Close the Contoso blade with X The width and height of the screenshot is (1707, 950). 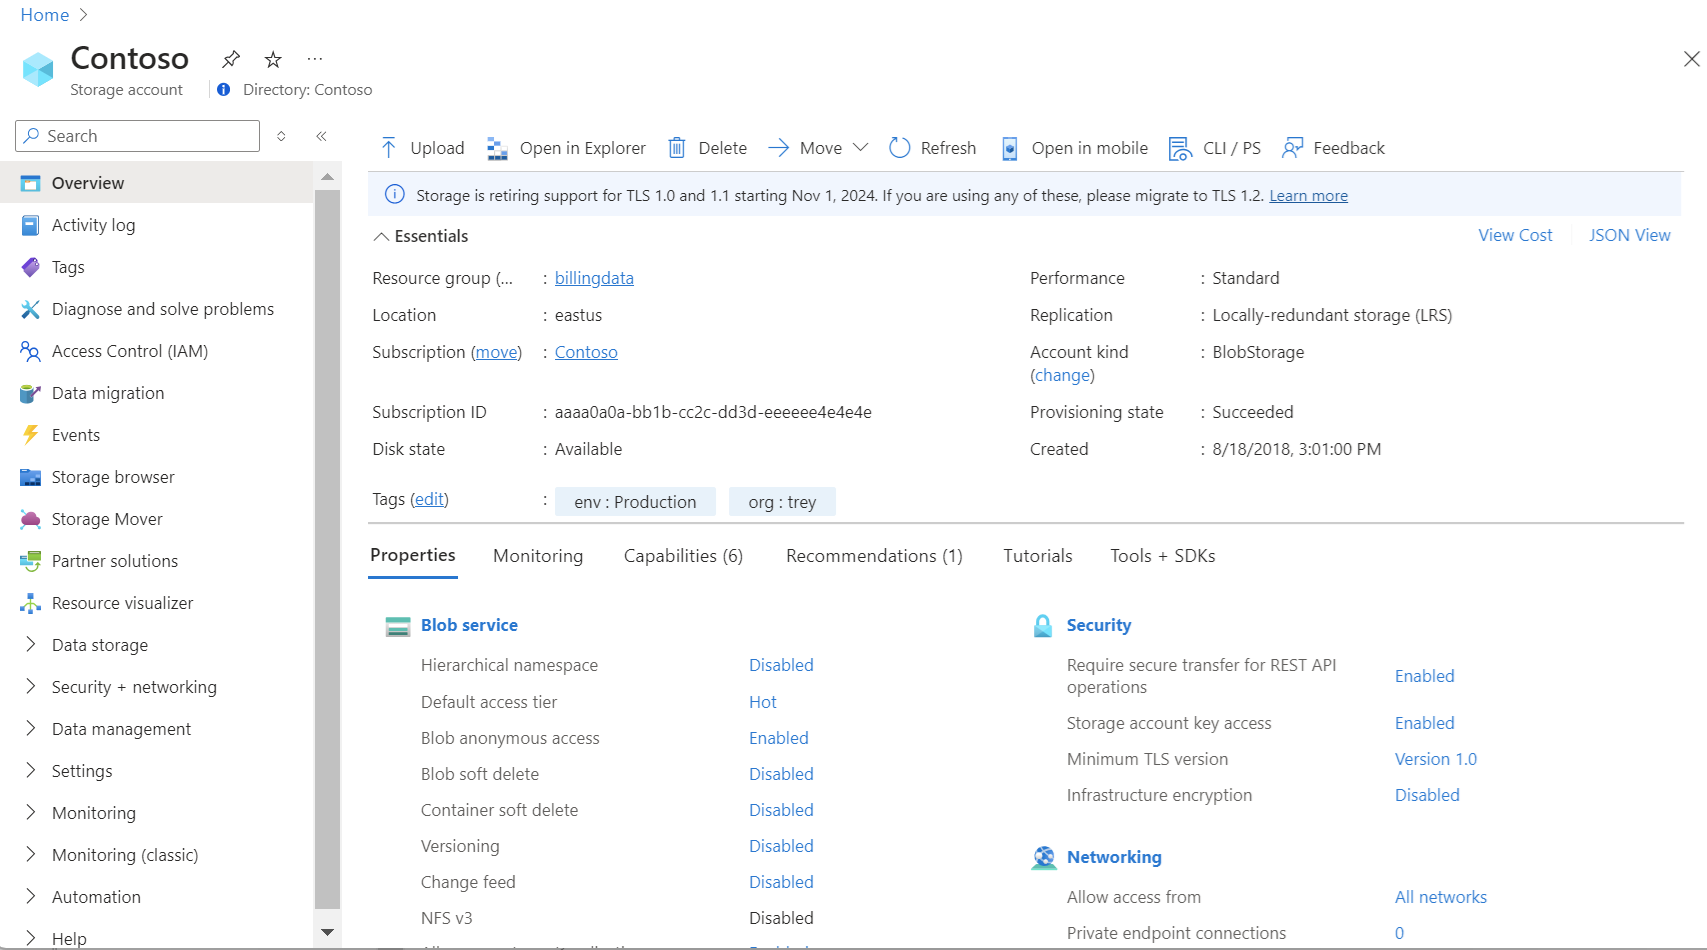[x=1691, y=59]
